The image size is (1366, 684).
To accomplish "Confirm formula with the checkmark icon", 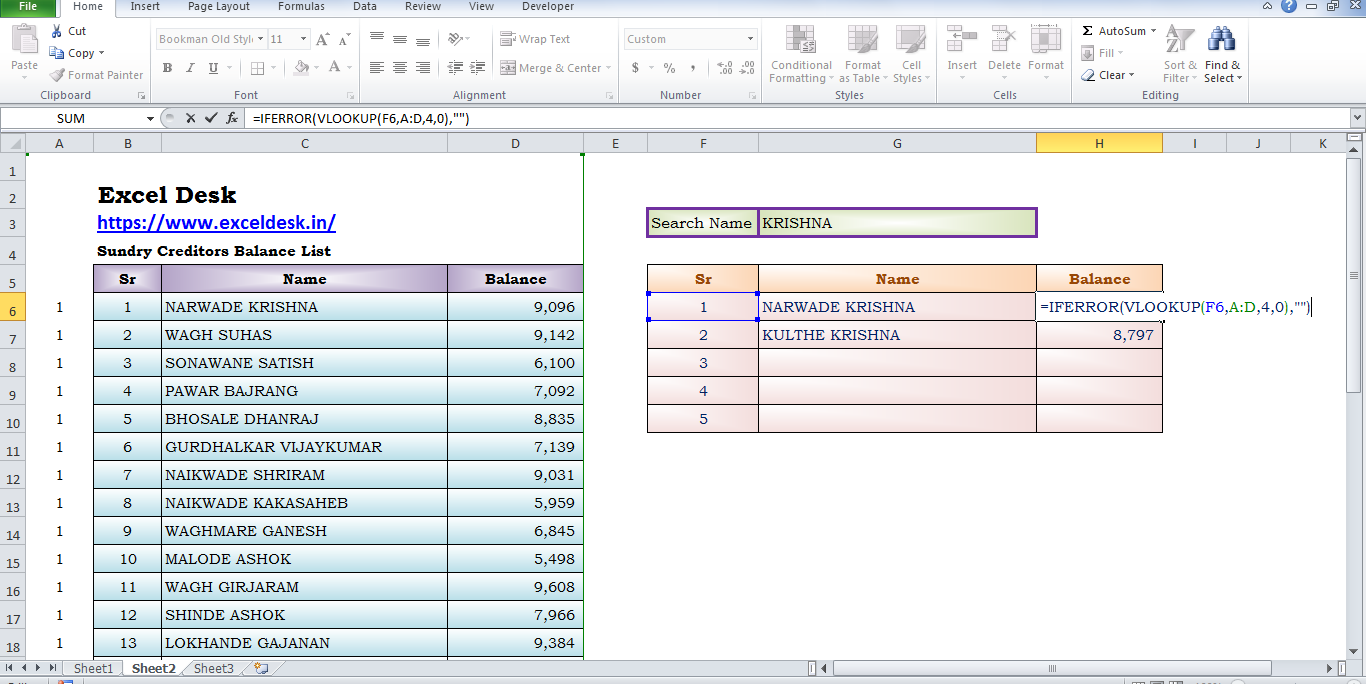I will pyautogui.click(x=211, y=118).
